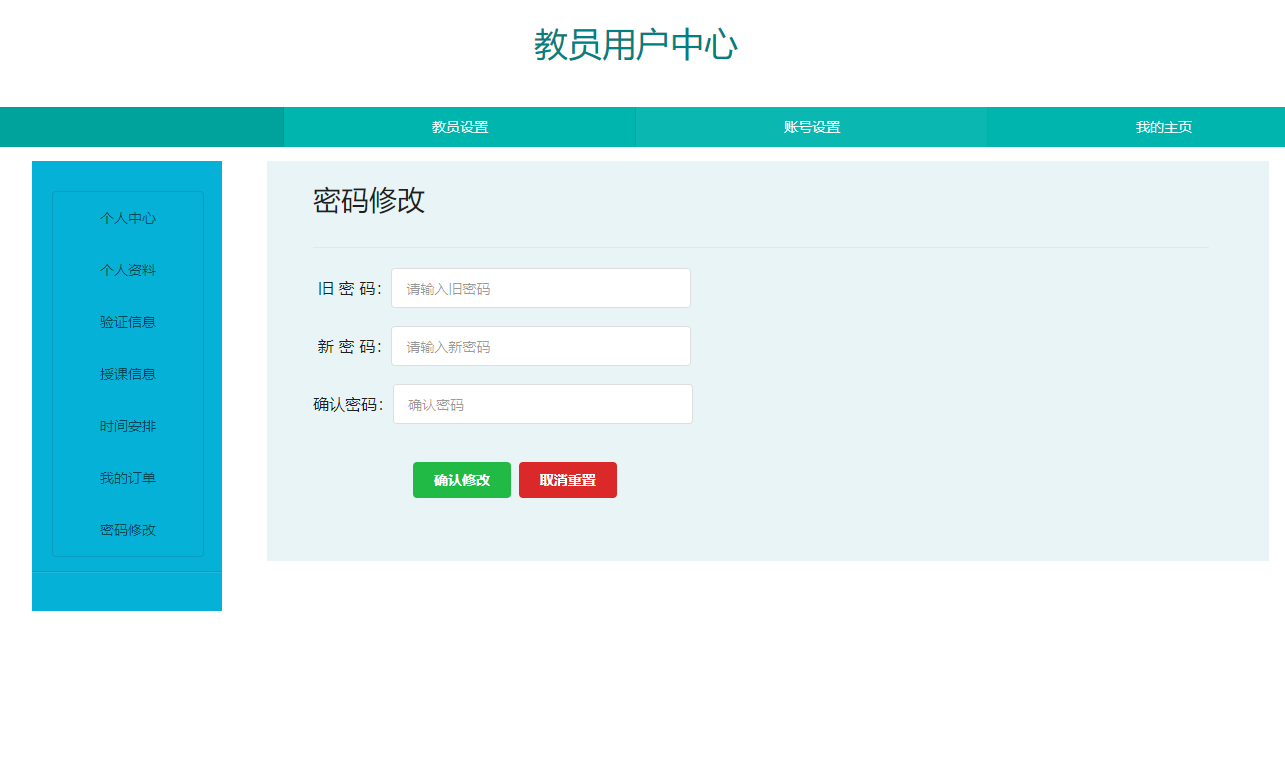This screenshot has width=1285, height=778.
Task: Switch to the 教员设置 tab
Action: click(x=459, y=127)
